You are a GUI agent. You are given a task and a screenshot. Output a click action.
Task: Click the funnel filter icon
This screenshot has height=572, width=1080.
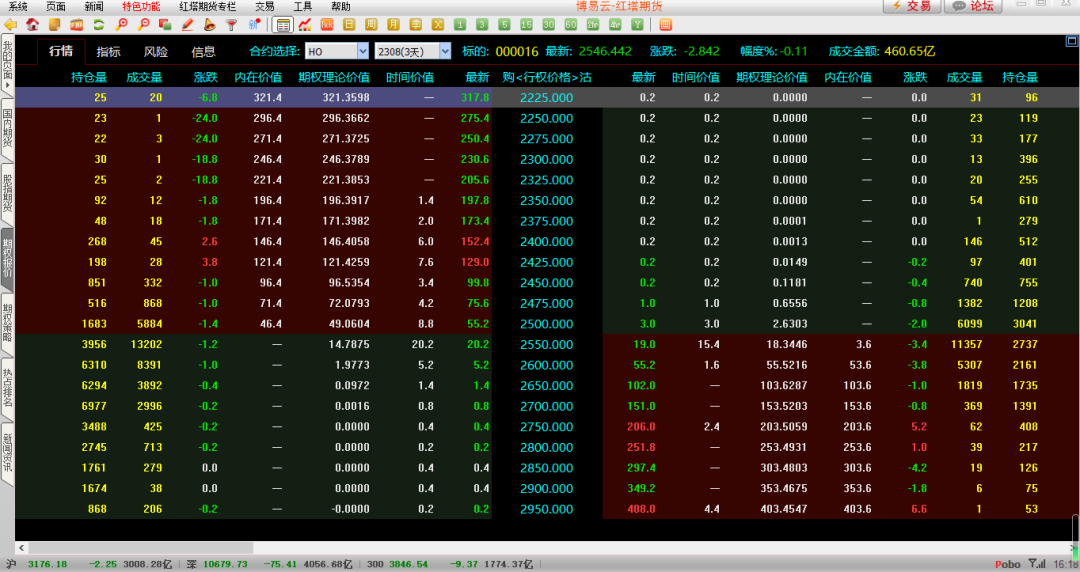(231, 24)
